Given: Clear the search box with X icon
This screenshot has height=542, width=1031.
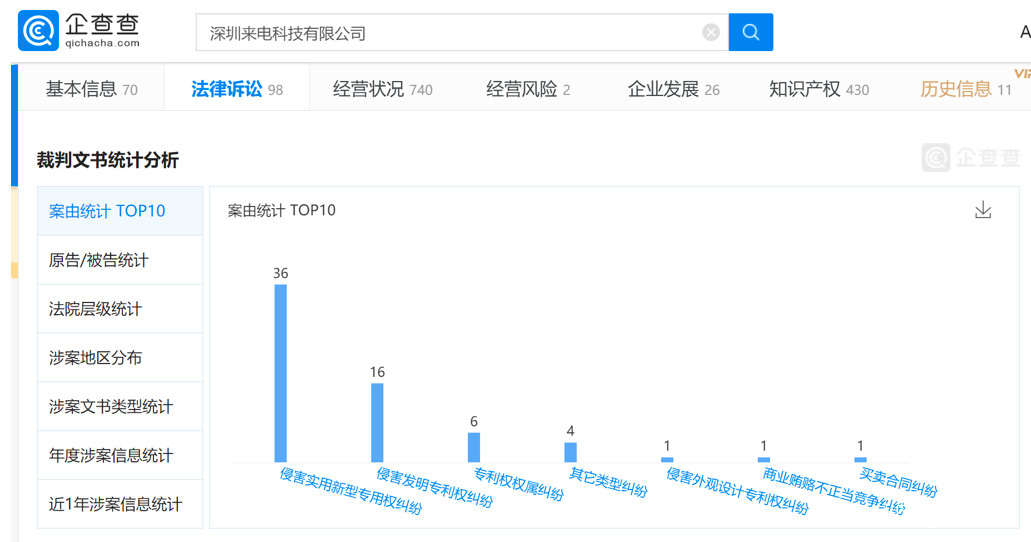Looking at the screenshot, I should 711,32.
